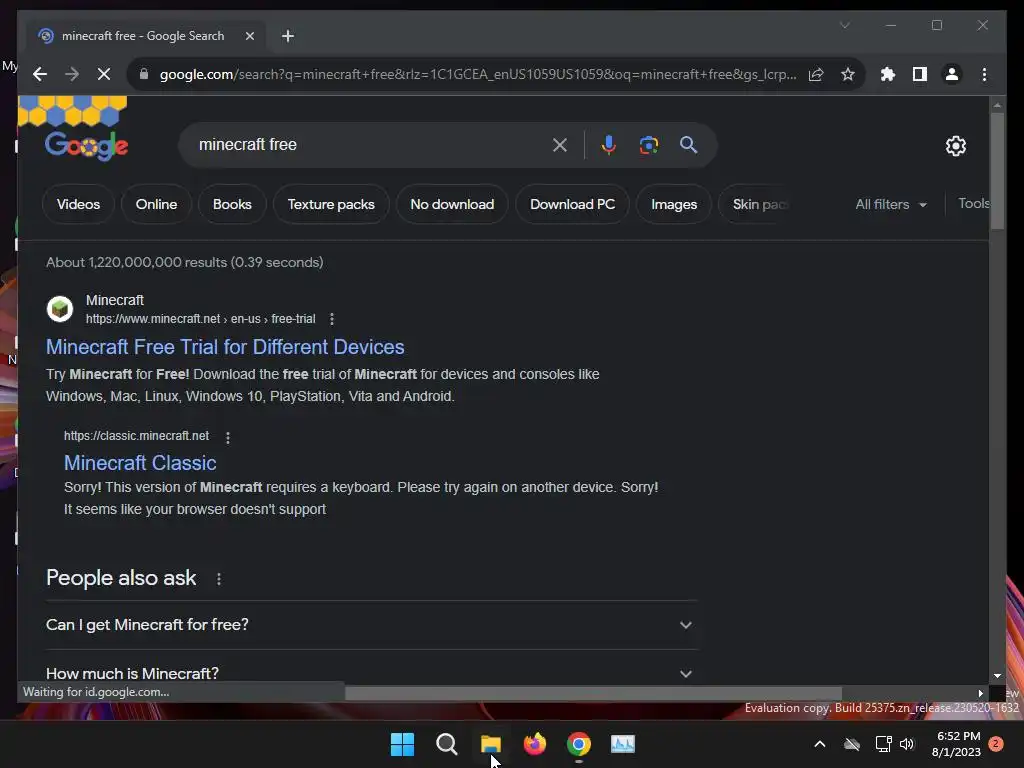The width and height of the screenshot is (1024, 768).
Task: Open search Tools
Action: point(974,203)
